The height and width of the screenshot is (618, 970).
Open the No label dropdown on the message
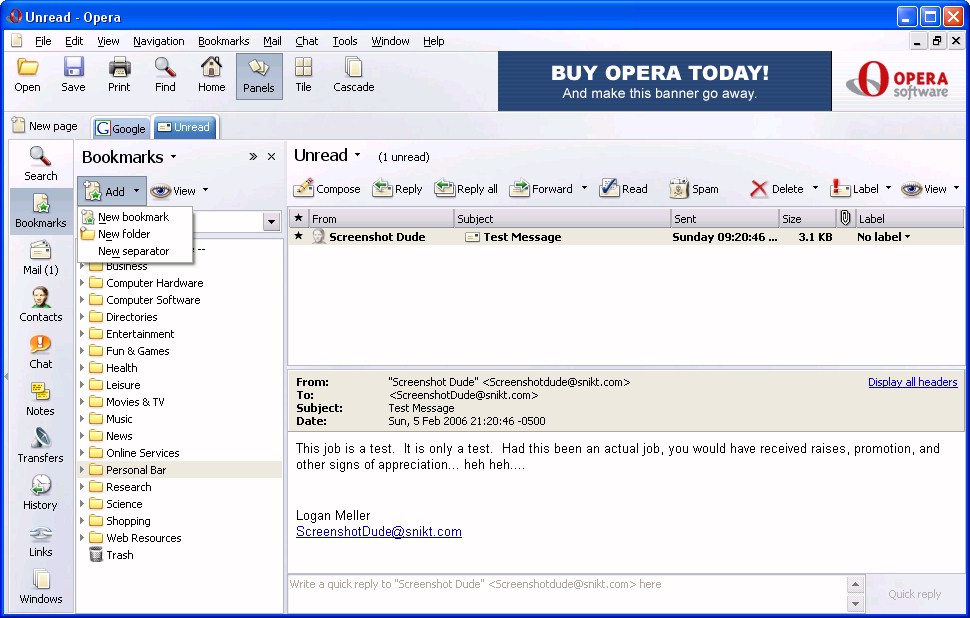click(x=884, y=237)
